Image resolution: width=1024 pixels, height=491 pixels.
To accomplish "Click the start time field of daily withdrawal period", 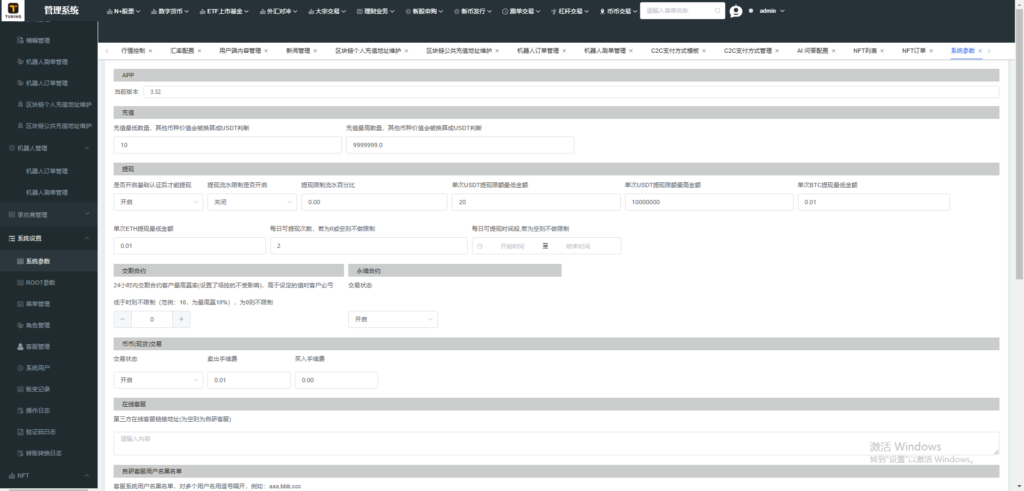I will (512, 246).
